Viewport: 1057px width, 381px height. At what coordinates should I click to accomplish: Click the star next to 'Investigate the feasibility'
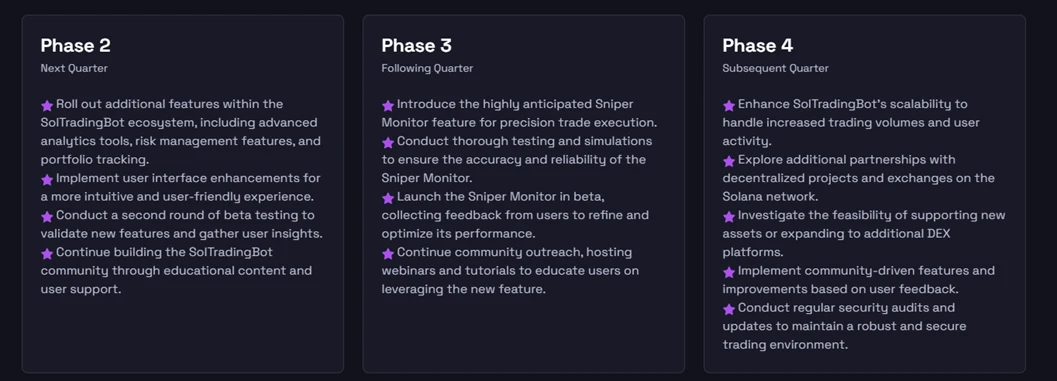click(729, 216)
